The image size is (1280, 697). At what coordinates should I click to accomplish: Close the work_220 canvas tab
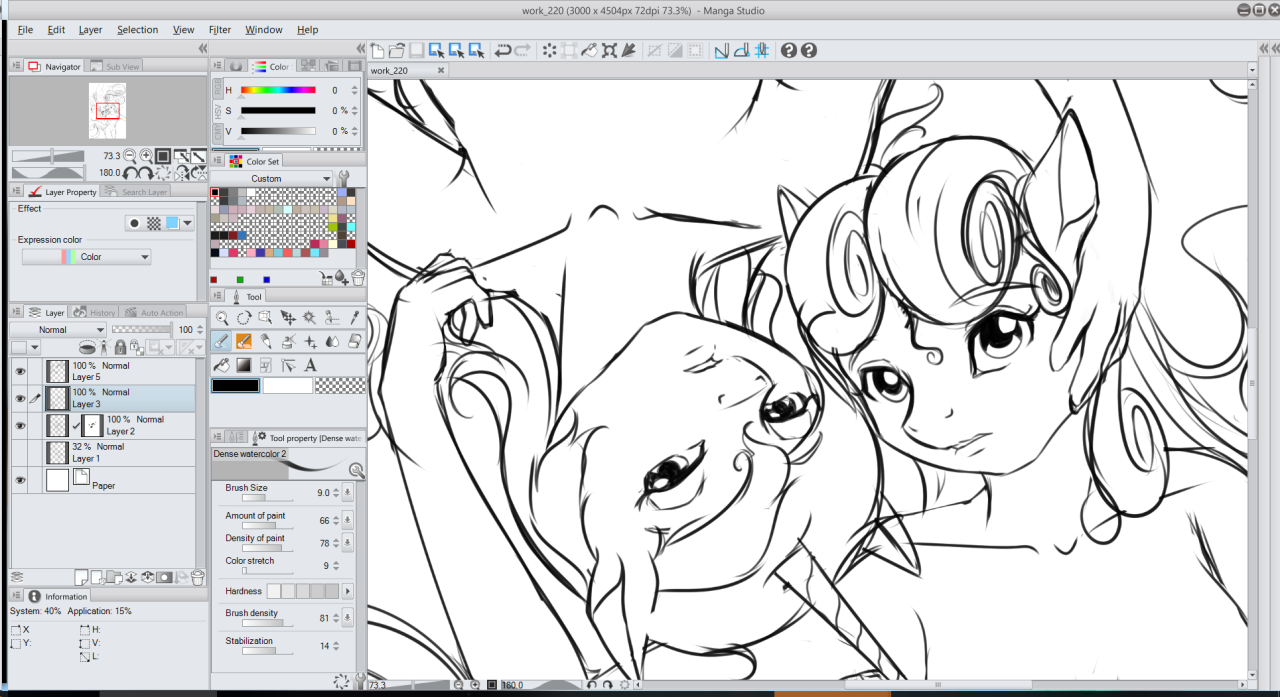click(x=440, y=71)
